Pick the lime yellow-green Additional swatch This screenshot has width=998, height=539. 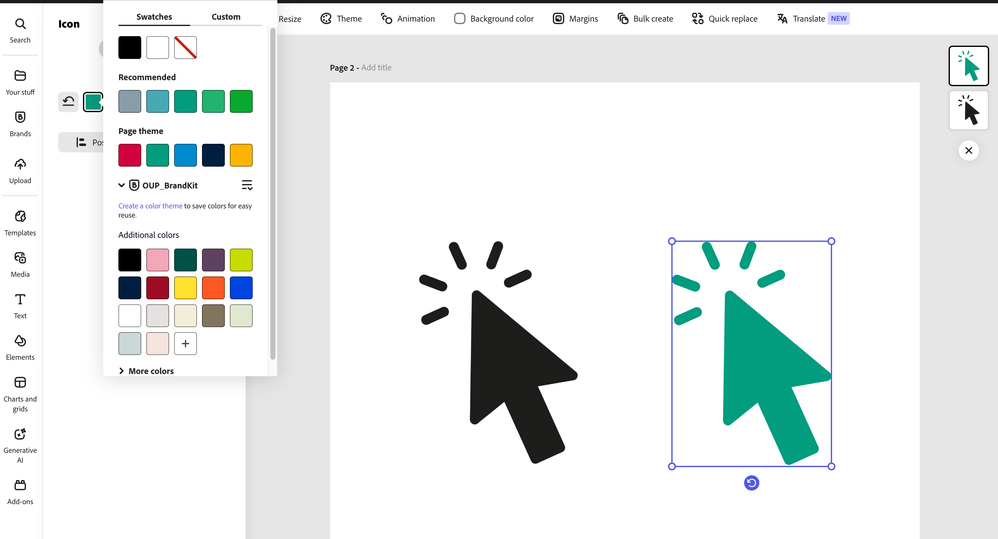(241, 260)
